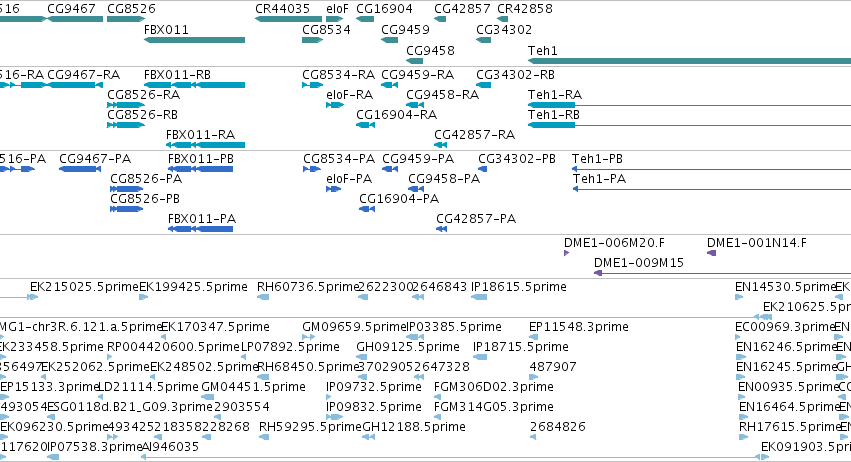Select the CG16904-PA protein feature
The height and width of the screenshot is (462, 851).
pos(367,209)
